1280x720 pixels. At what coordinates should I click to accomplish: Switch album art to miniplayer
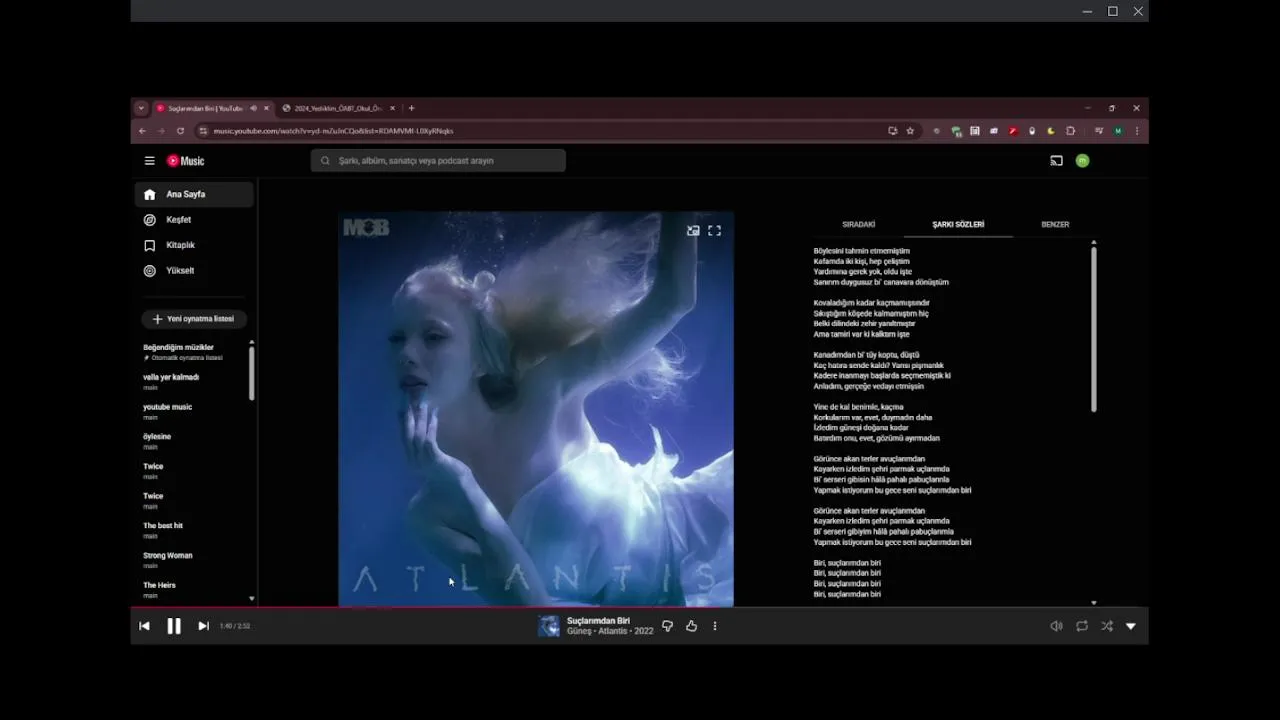click(693, 230)
